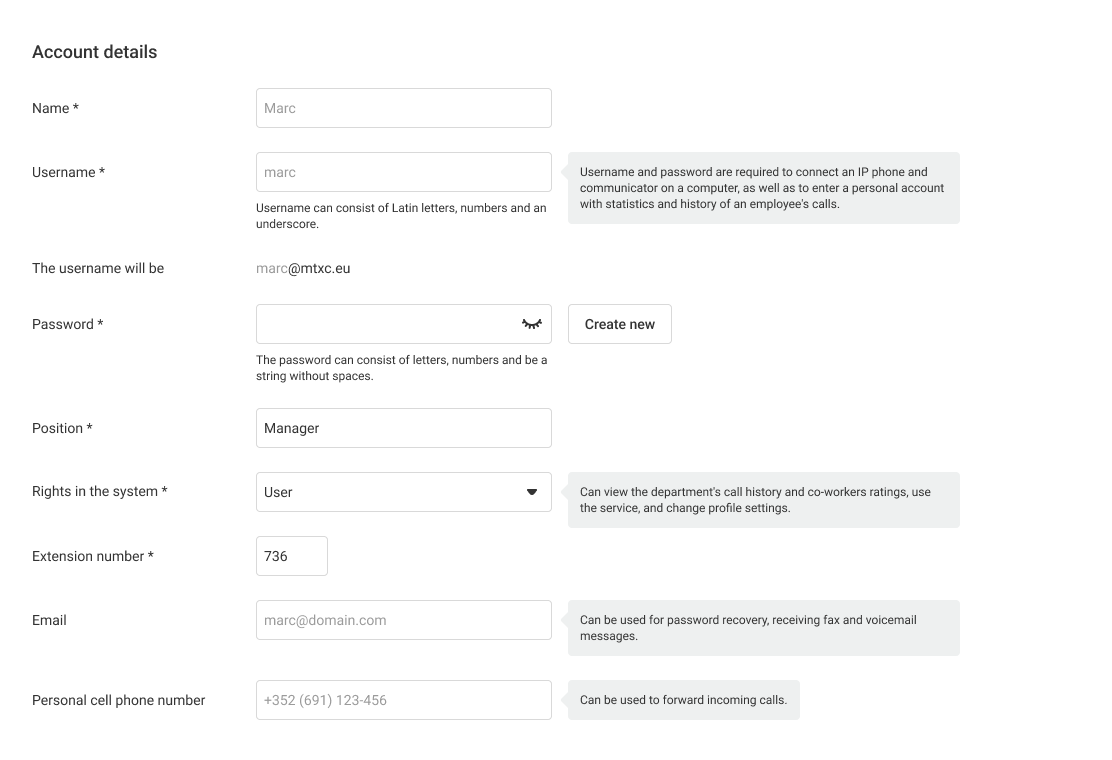Click the Extension number field showing 736
Viewport: 1112px width, 760px height.
pyautogui.click(x=291, y=556)
